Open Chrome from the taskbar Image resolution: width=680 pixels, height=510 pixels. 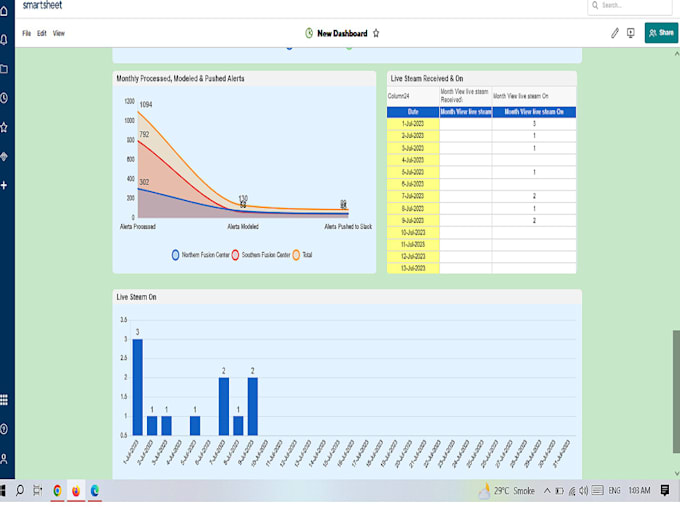[57, 490]
